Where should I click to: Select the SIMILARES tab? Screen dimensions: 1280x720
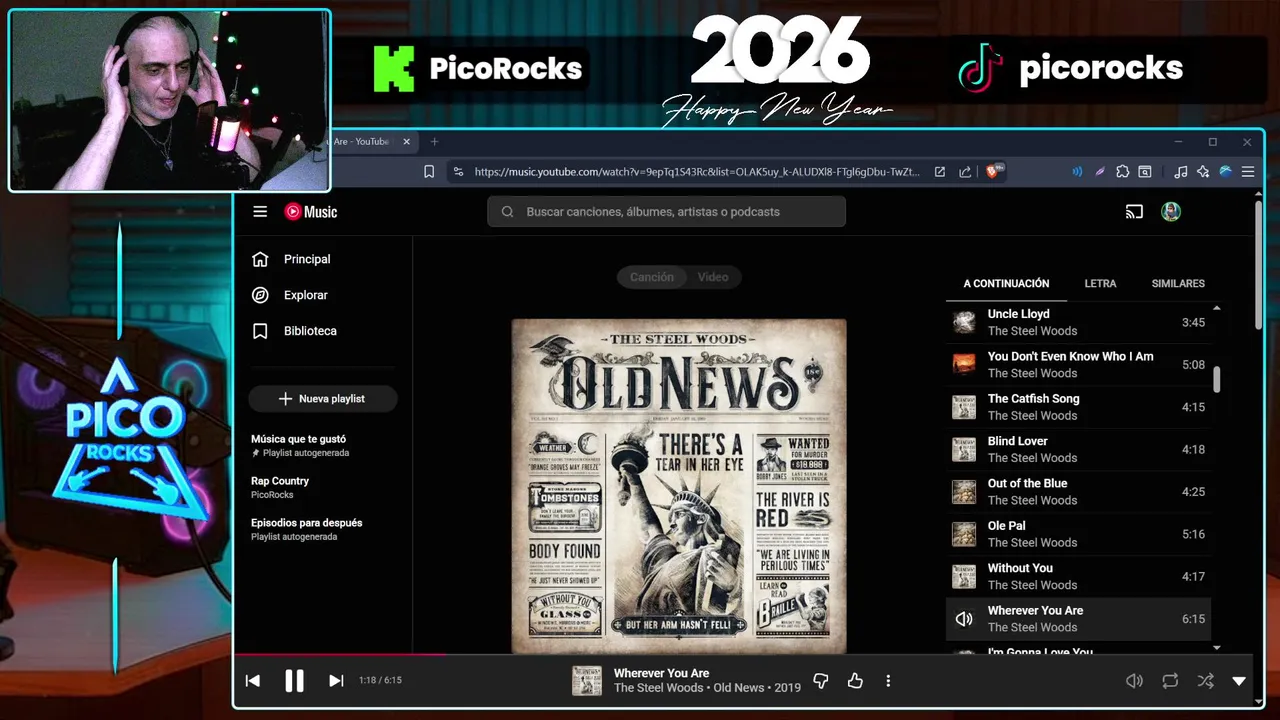(x=1178, y=284)
